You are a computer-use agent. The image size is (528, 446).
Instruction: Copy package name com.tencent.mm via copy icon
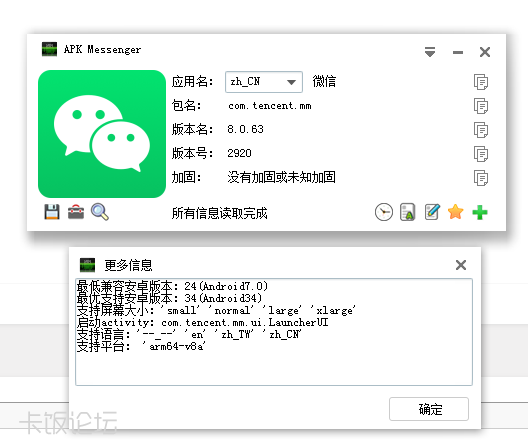pyautogui.click(x=481, y=106)
